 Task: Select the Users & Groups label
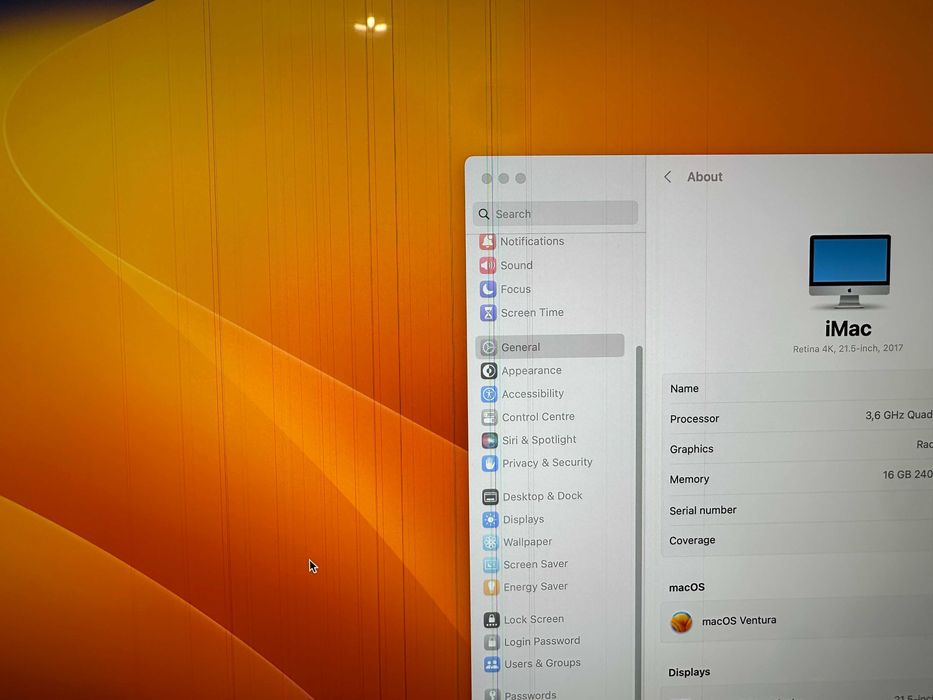(542, 663)
